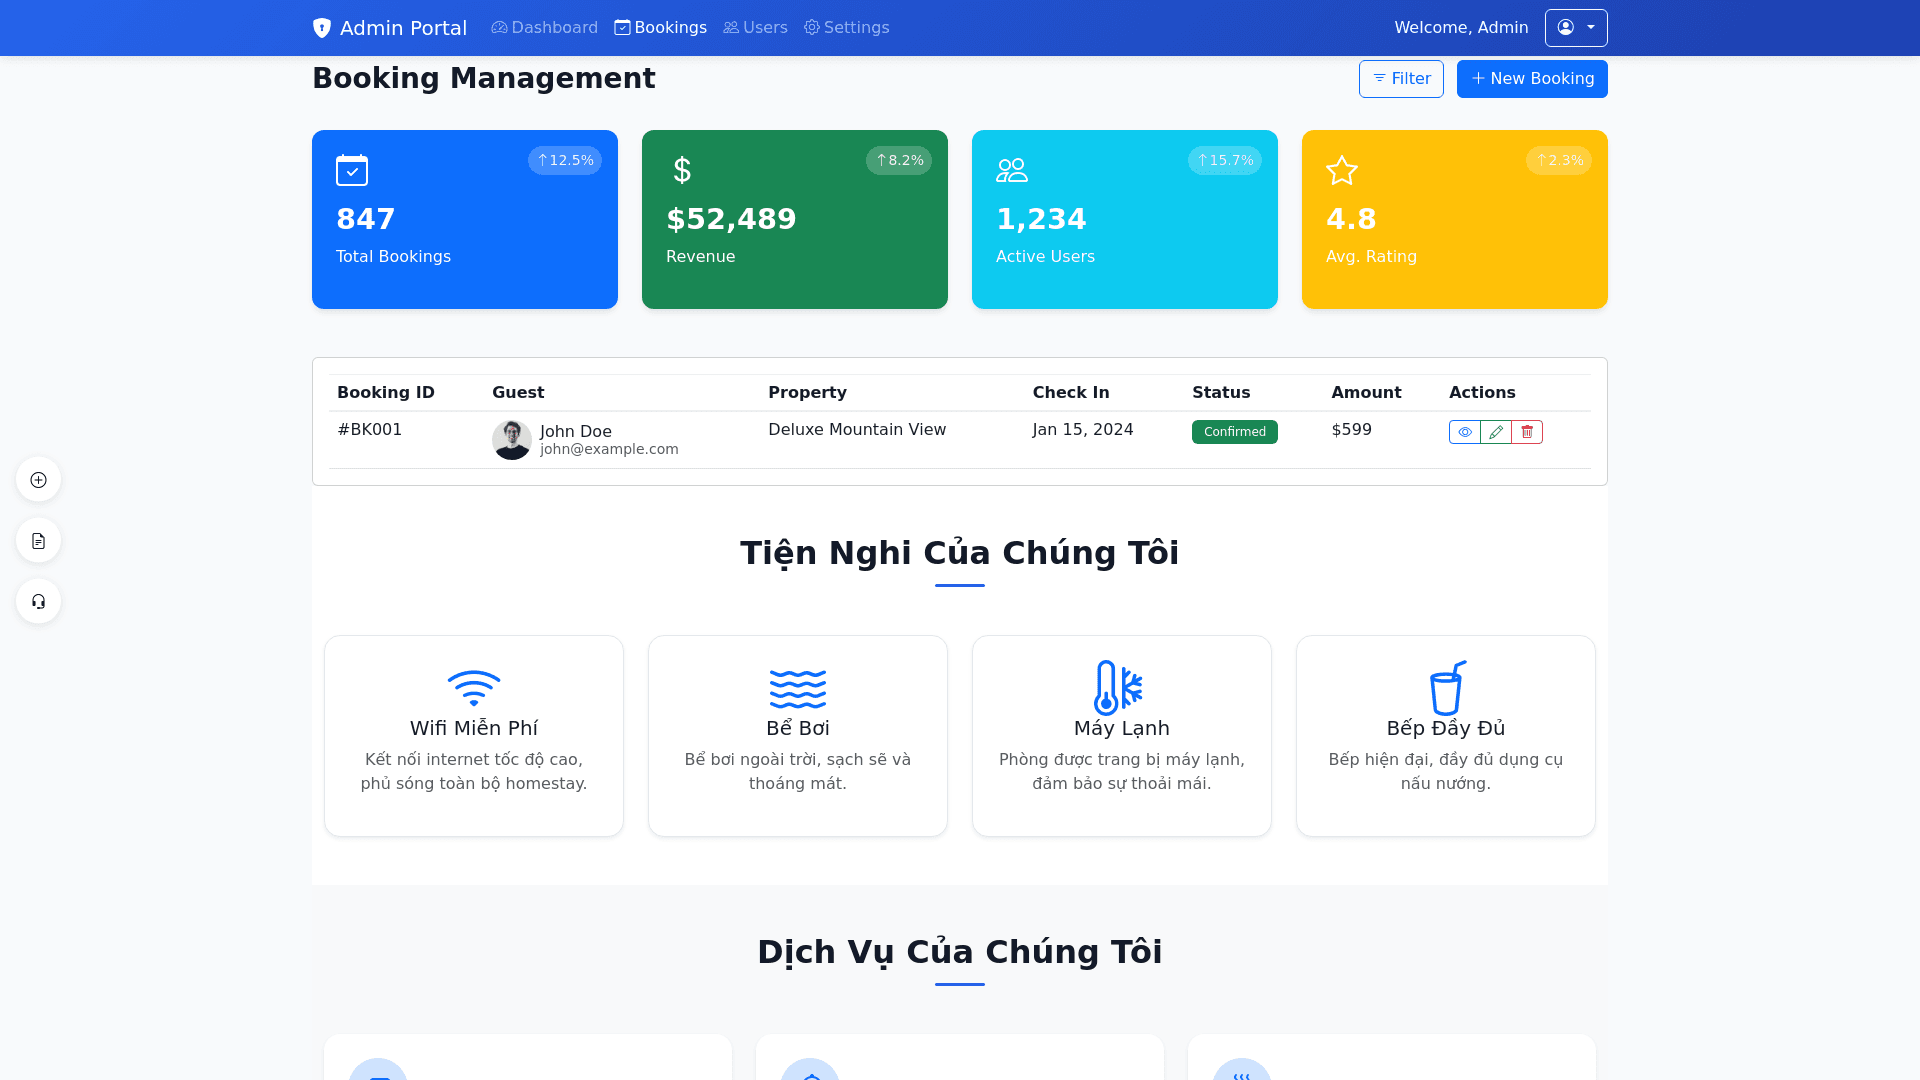Click the Bếp Đầy Đủ cup icon
The image size is (1920, 1080).
click(1446, 688)
